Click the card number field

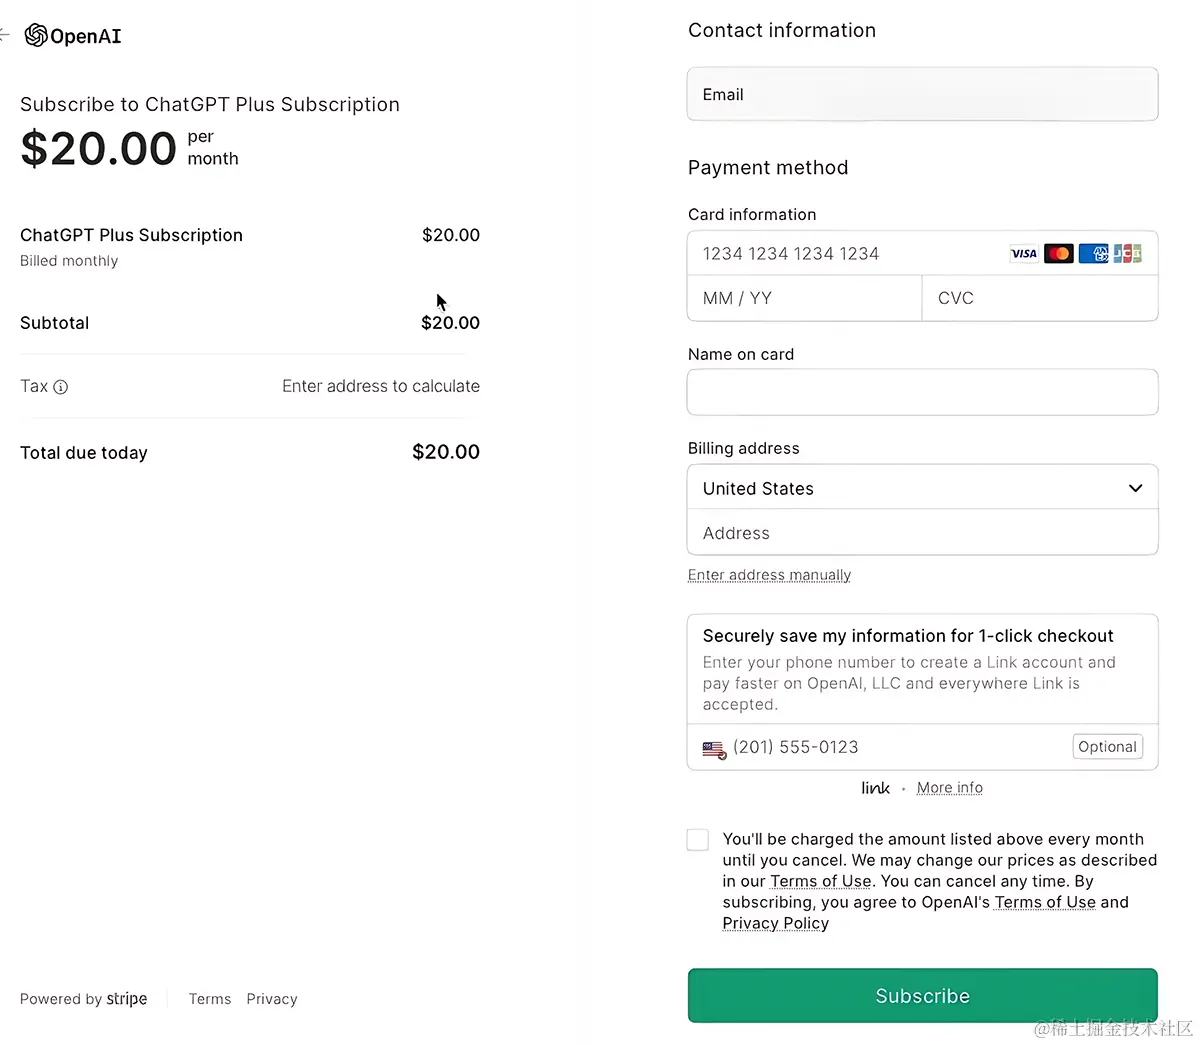[850, 254]
